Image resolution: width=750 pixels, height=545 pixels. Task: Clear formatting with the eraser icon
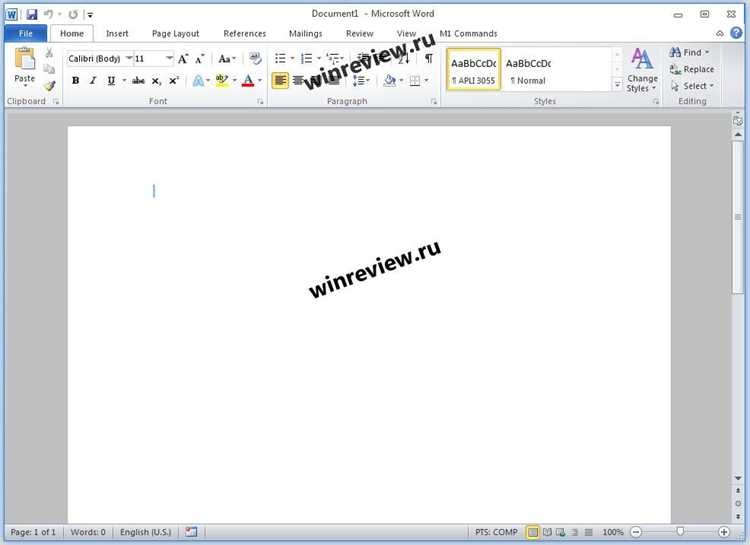(255, 59)
